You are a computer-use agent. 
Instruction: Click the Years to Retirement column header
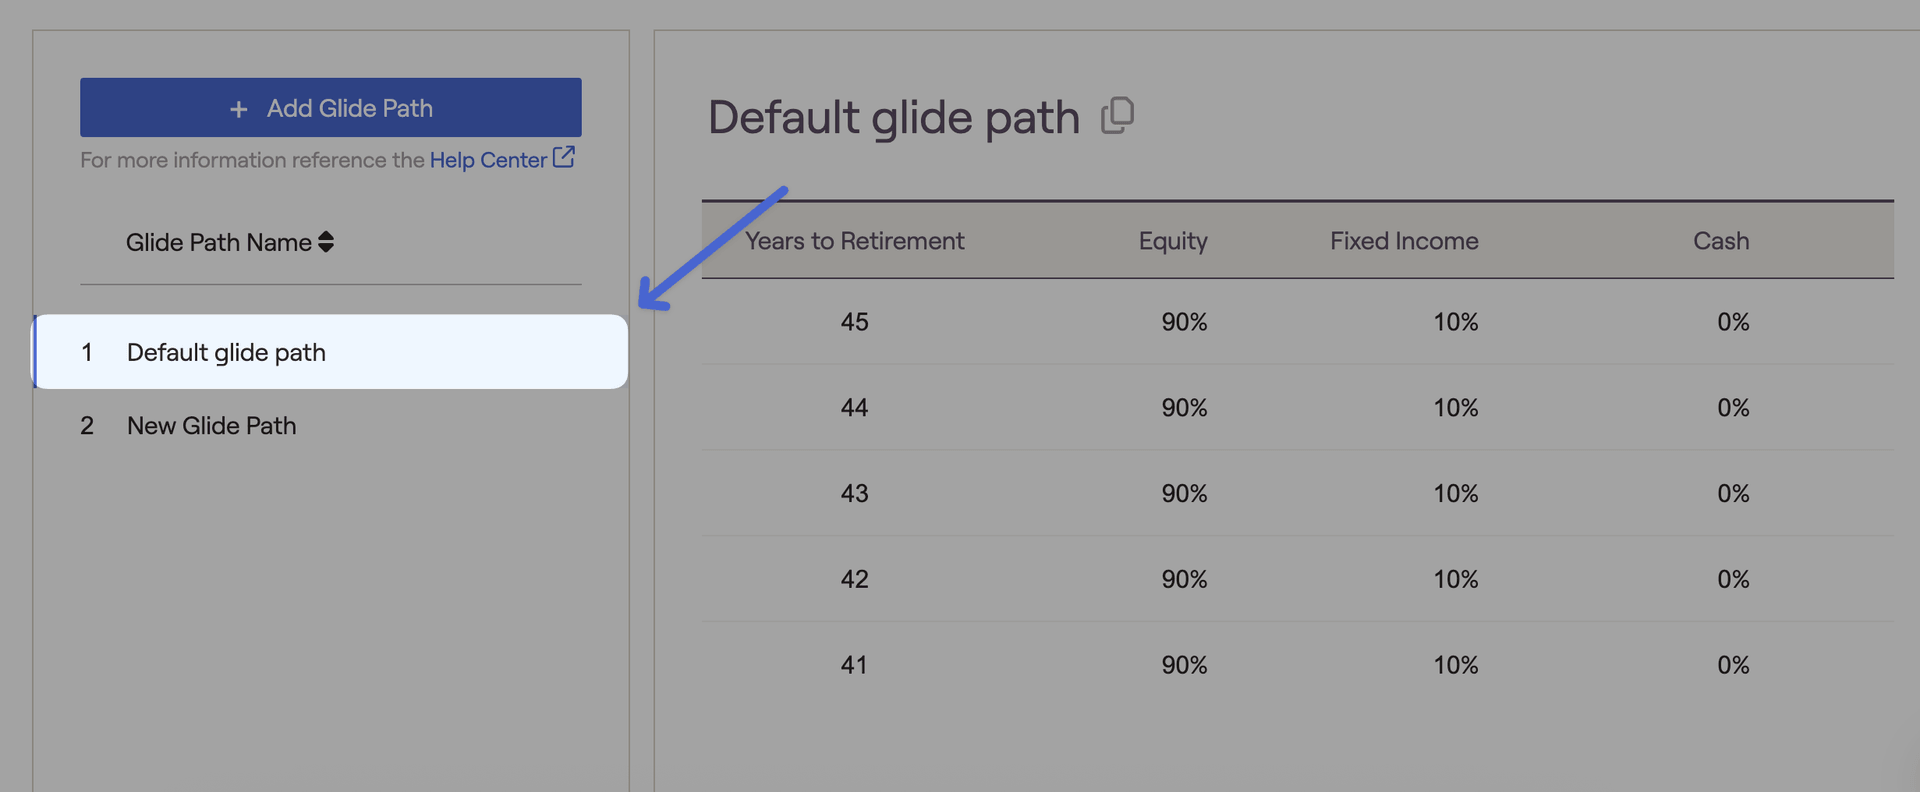pos(854,241)
